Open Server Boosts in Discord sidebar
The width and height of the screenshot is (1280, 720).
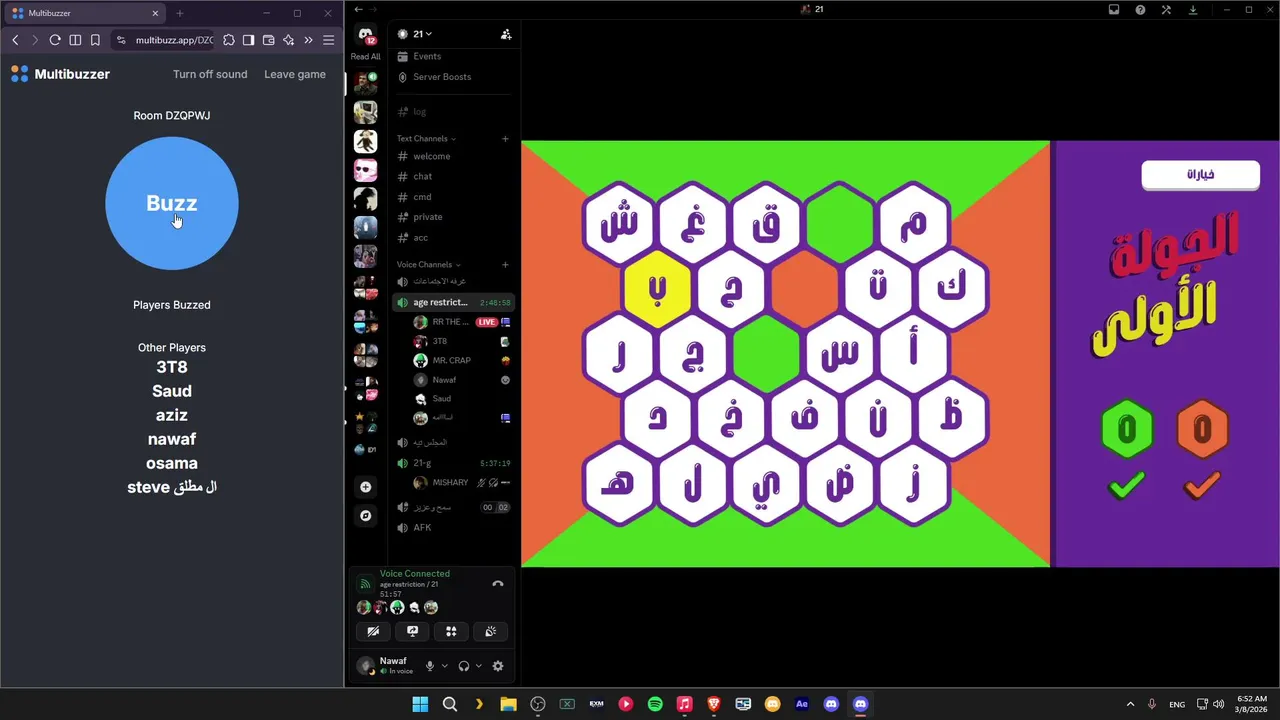[442, 77]
